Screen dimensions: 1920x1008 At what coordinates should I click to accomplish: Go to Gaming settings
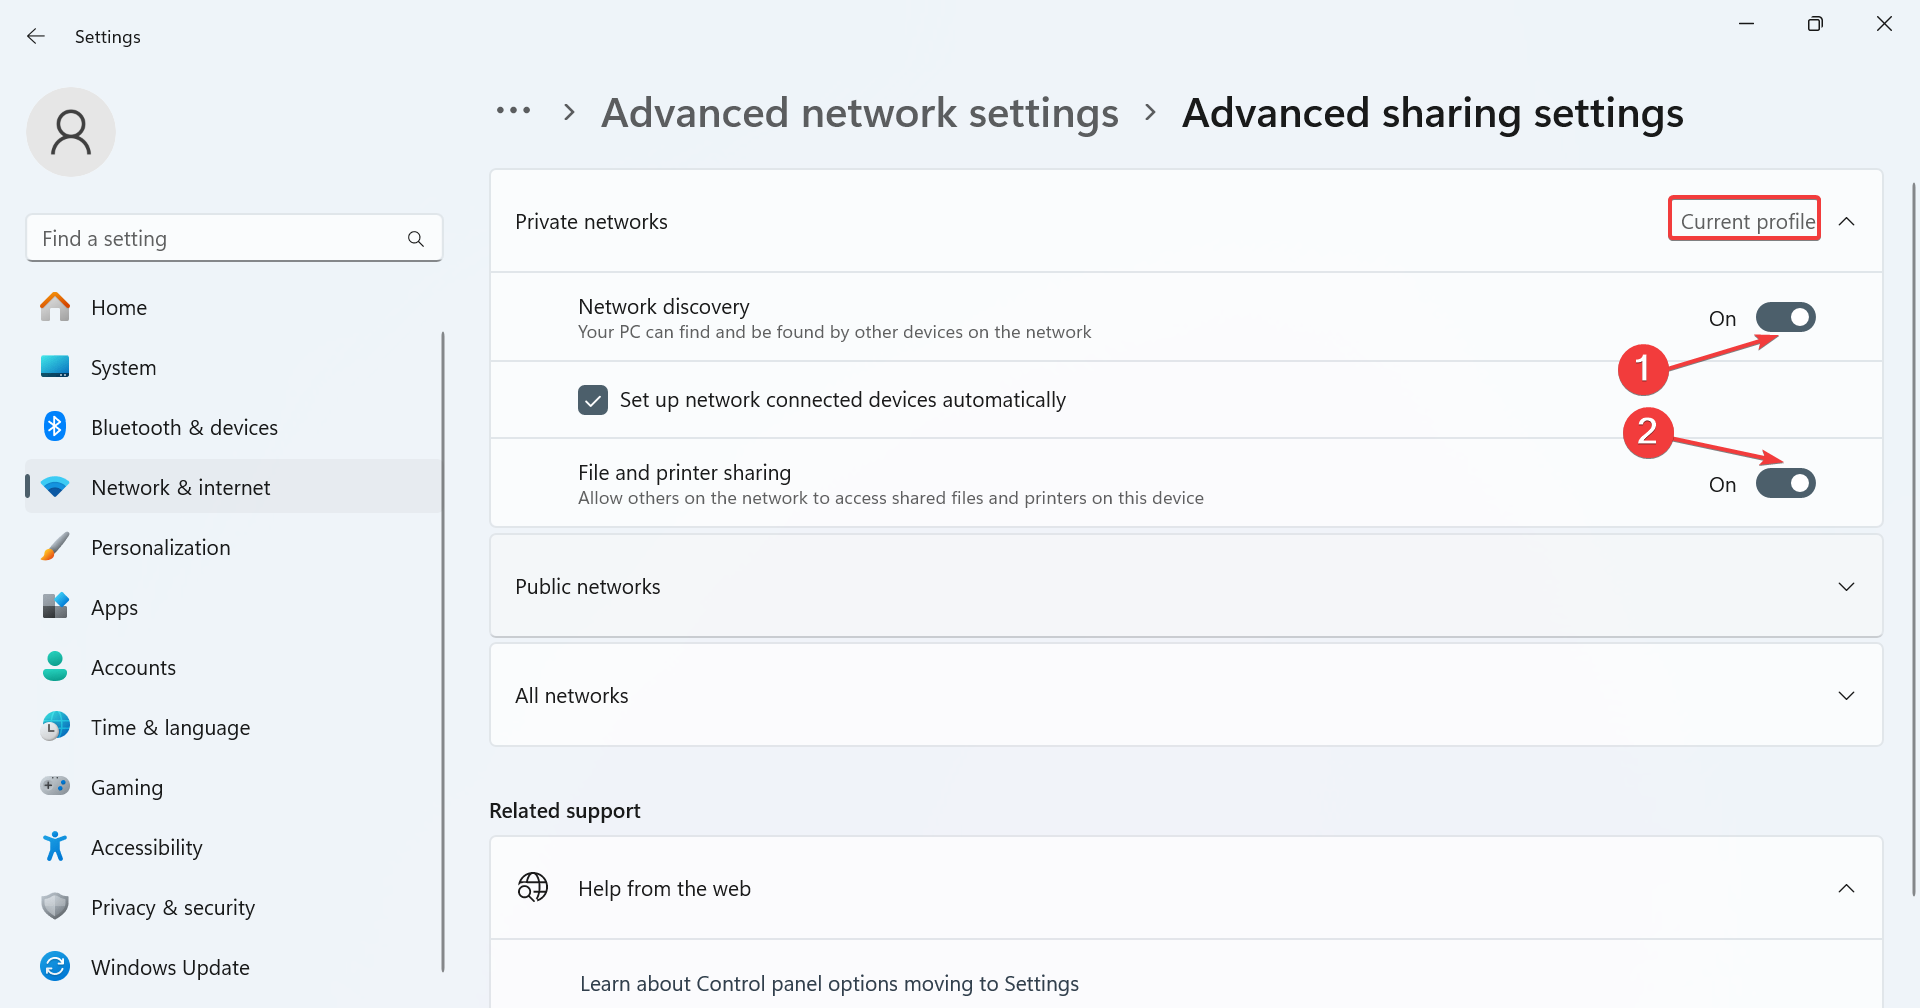coord(234,787)
